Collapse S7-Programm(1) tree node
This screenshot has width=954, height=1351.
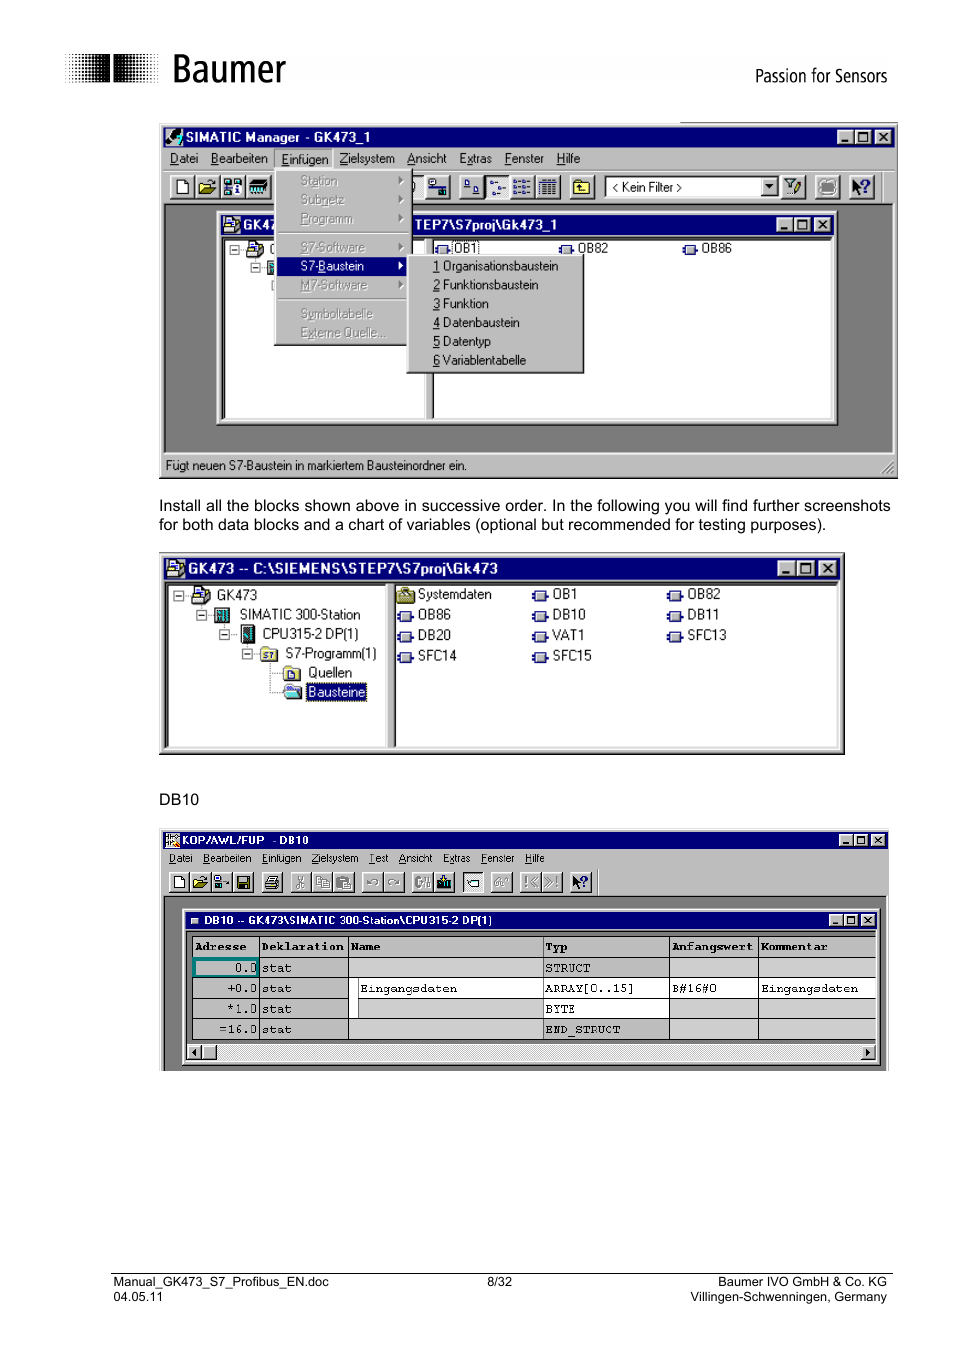248,654
